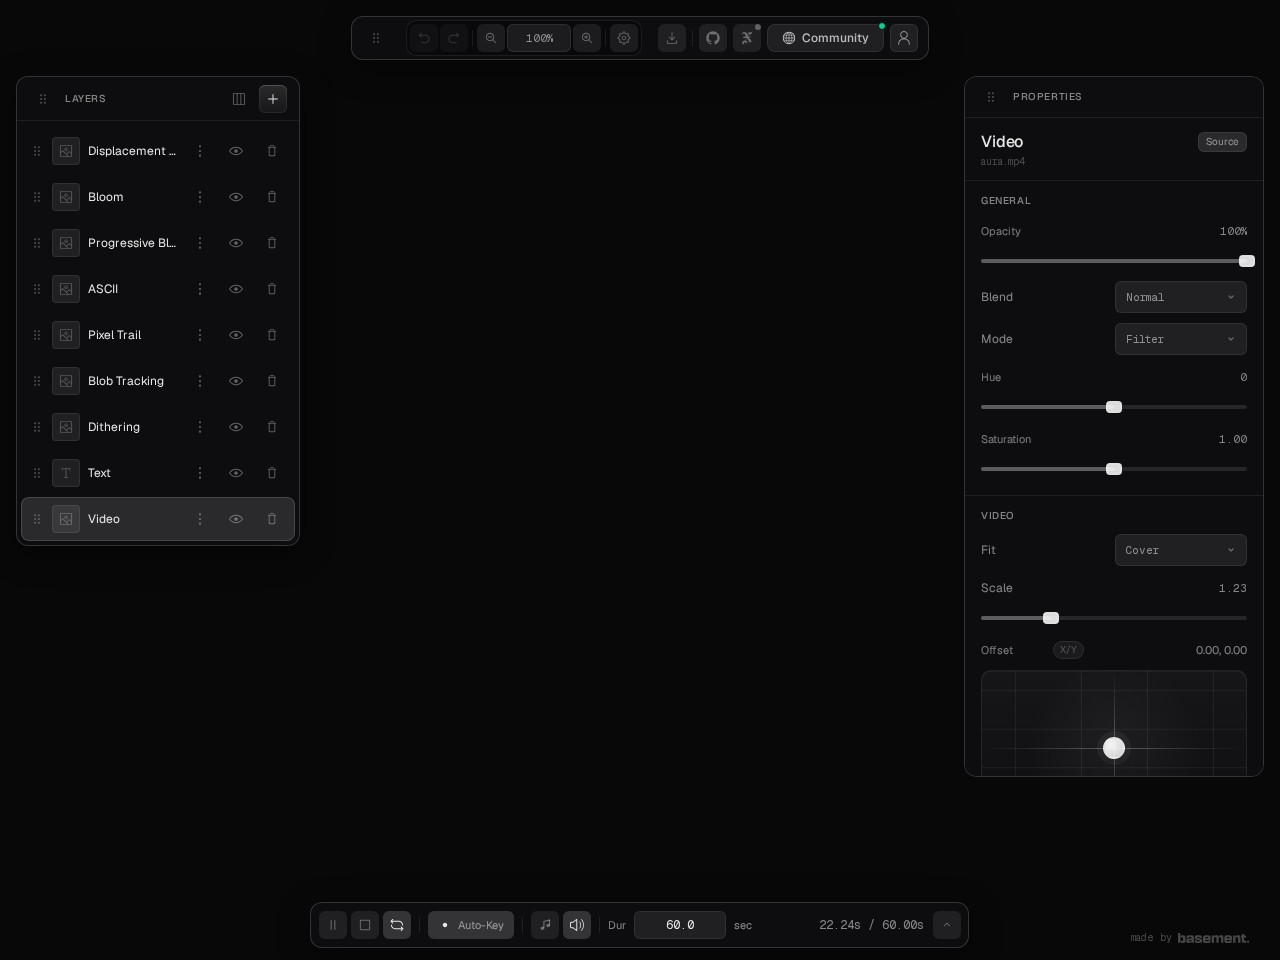Screen dimensions: 1280x960
Task: Click the Source button
Action: (1222, 142)
